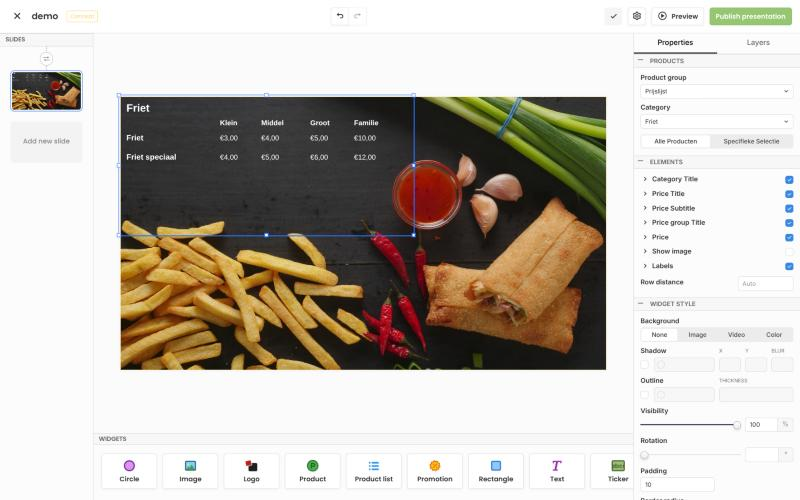Add a Promotion widget
800x500 pixels.
point(435,471)
